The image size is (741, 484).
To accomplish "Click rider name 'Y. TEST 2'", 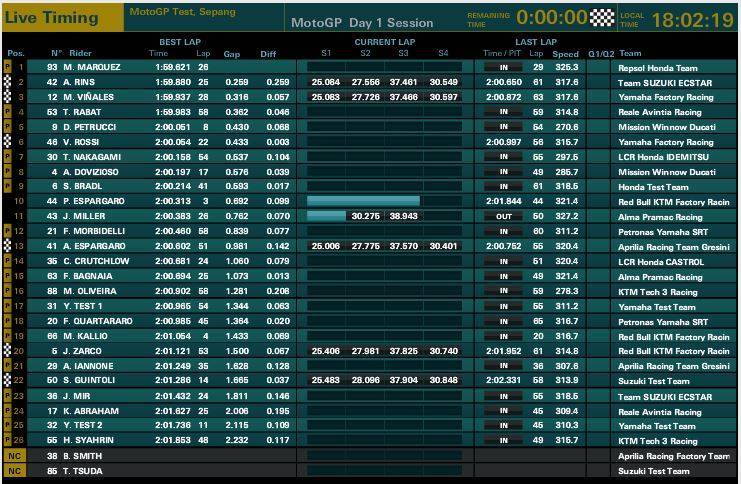I will [x=83, y=425].
